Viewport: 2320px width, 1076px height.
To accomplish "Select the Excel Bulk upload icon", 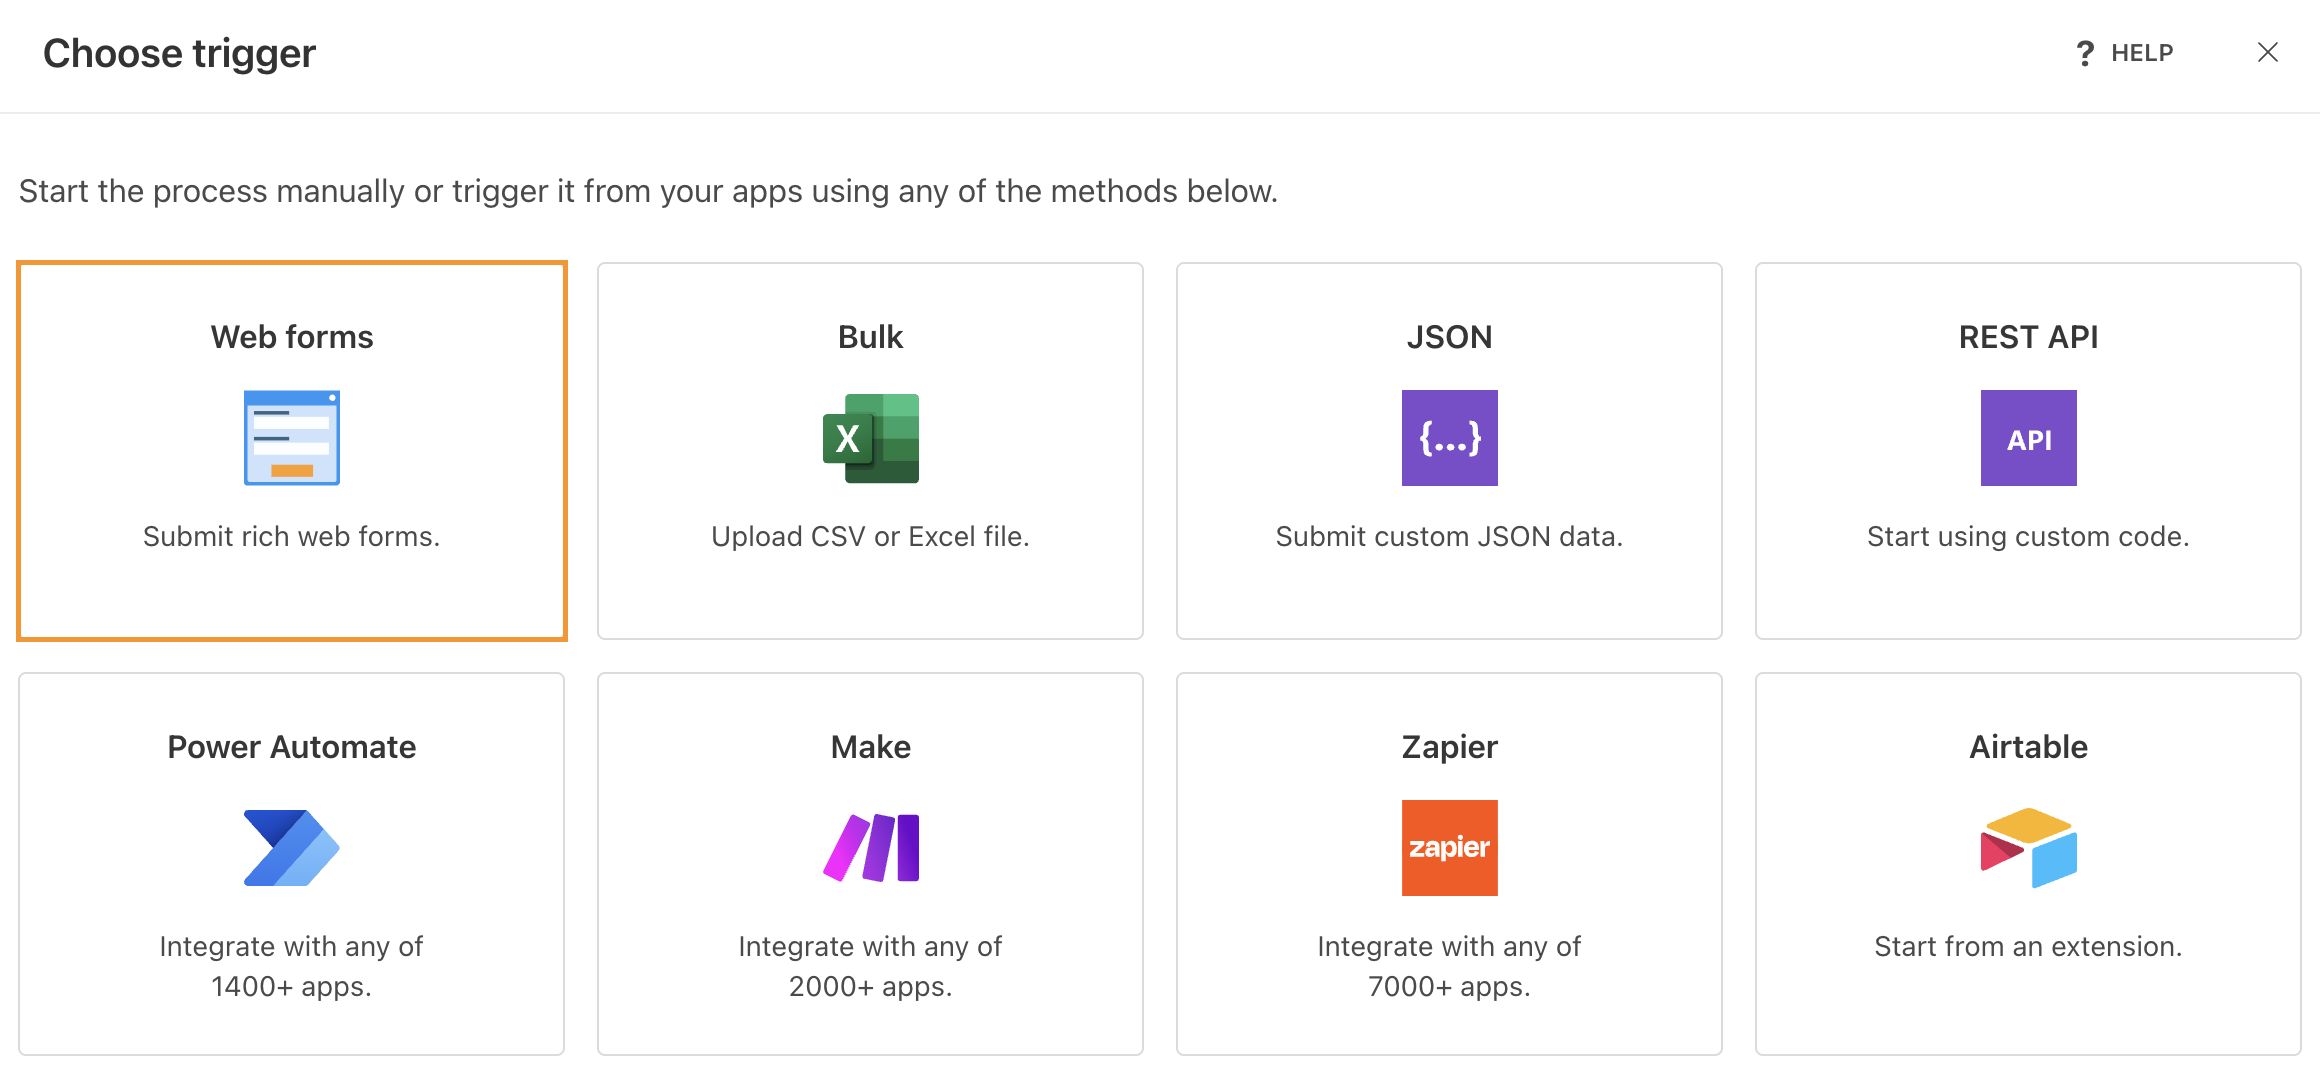I will (870, 438).
